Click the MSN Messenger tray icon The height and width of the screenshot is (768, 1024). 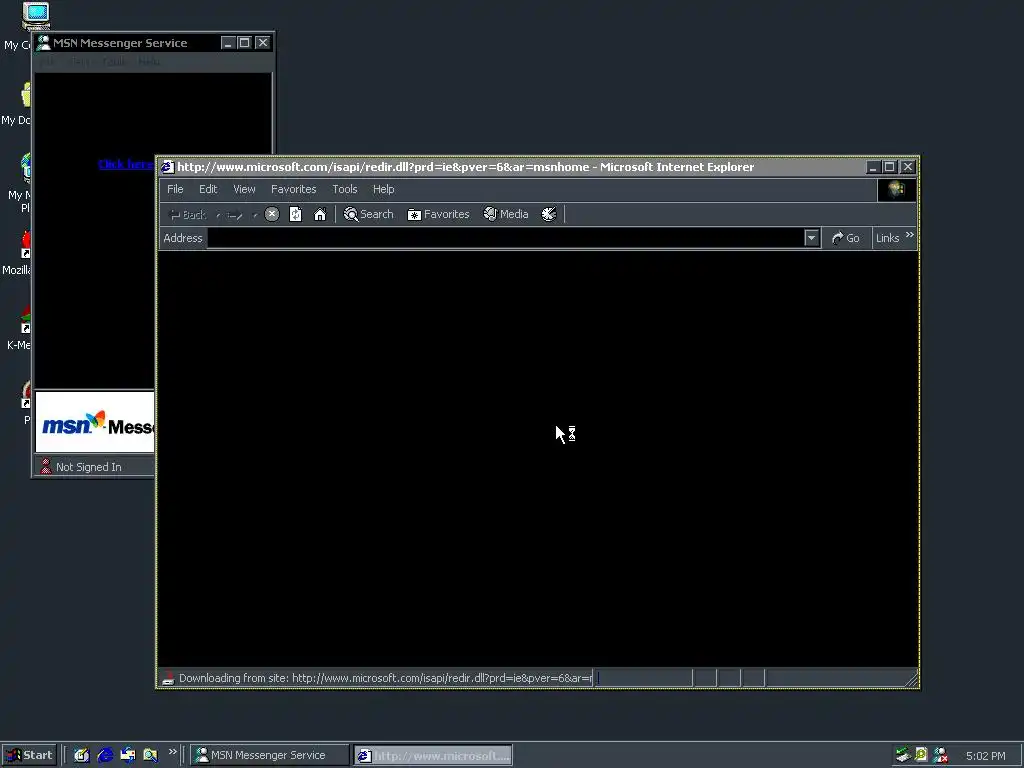940,755
